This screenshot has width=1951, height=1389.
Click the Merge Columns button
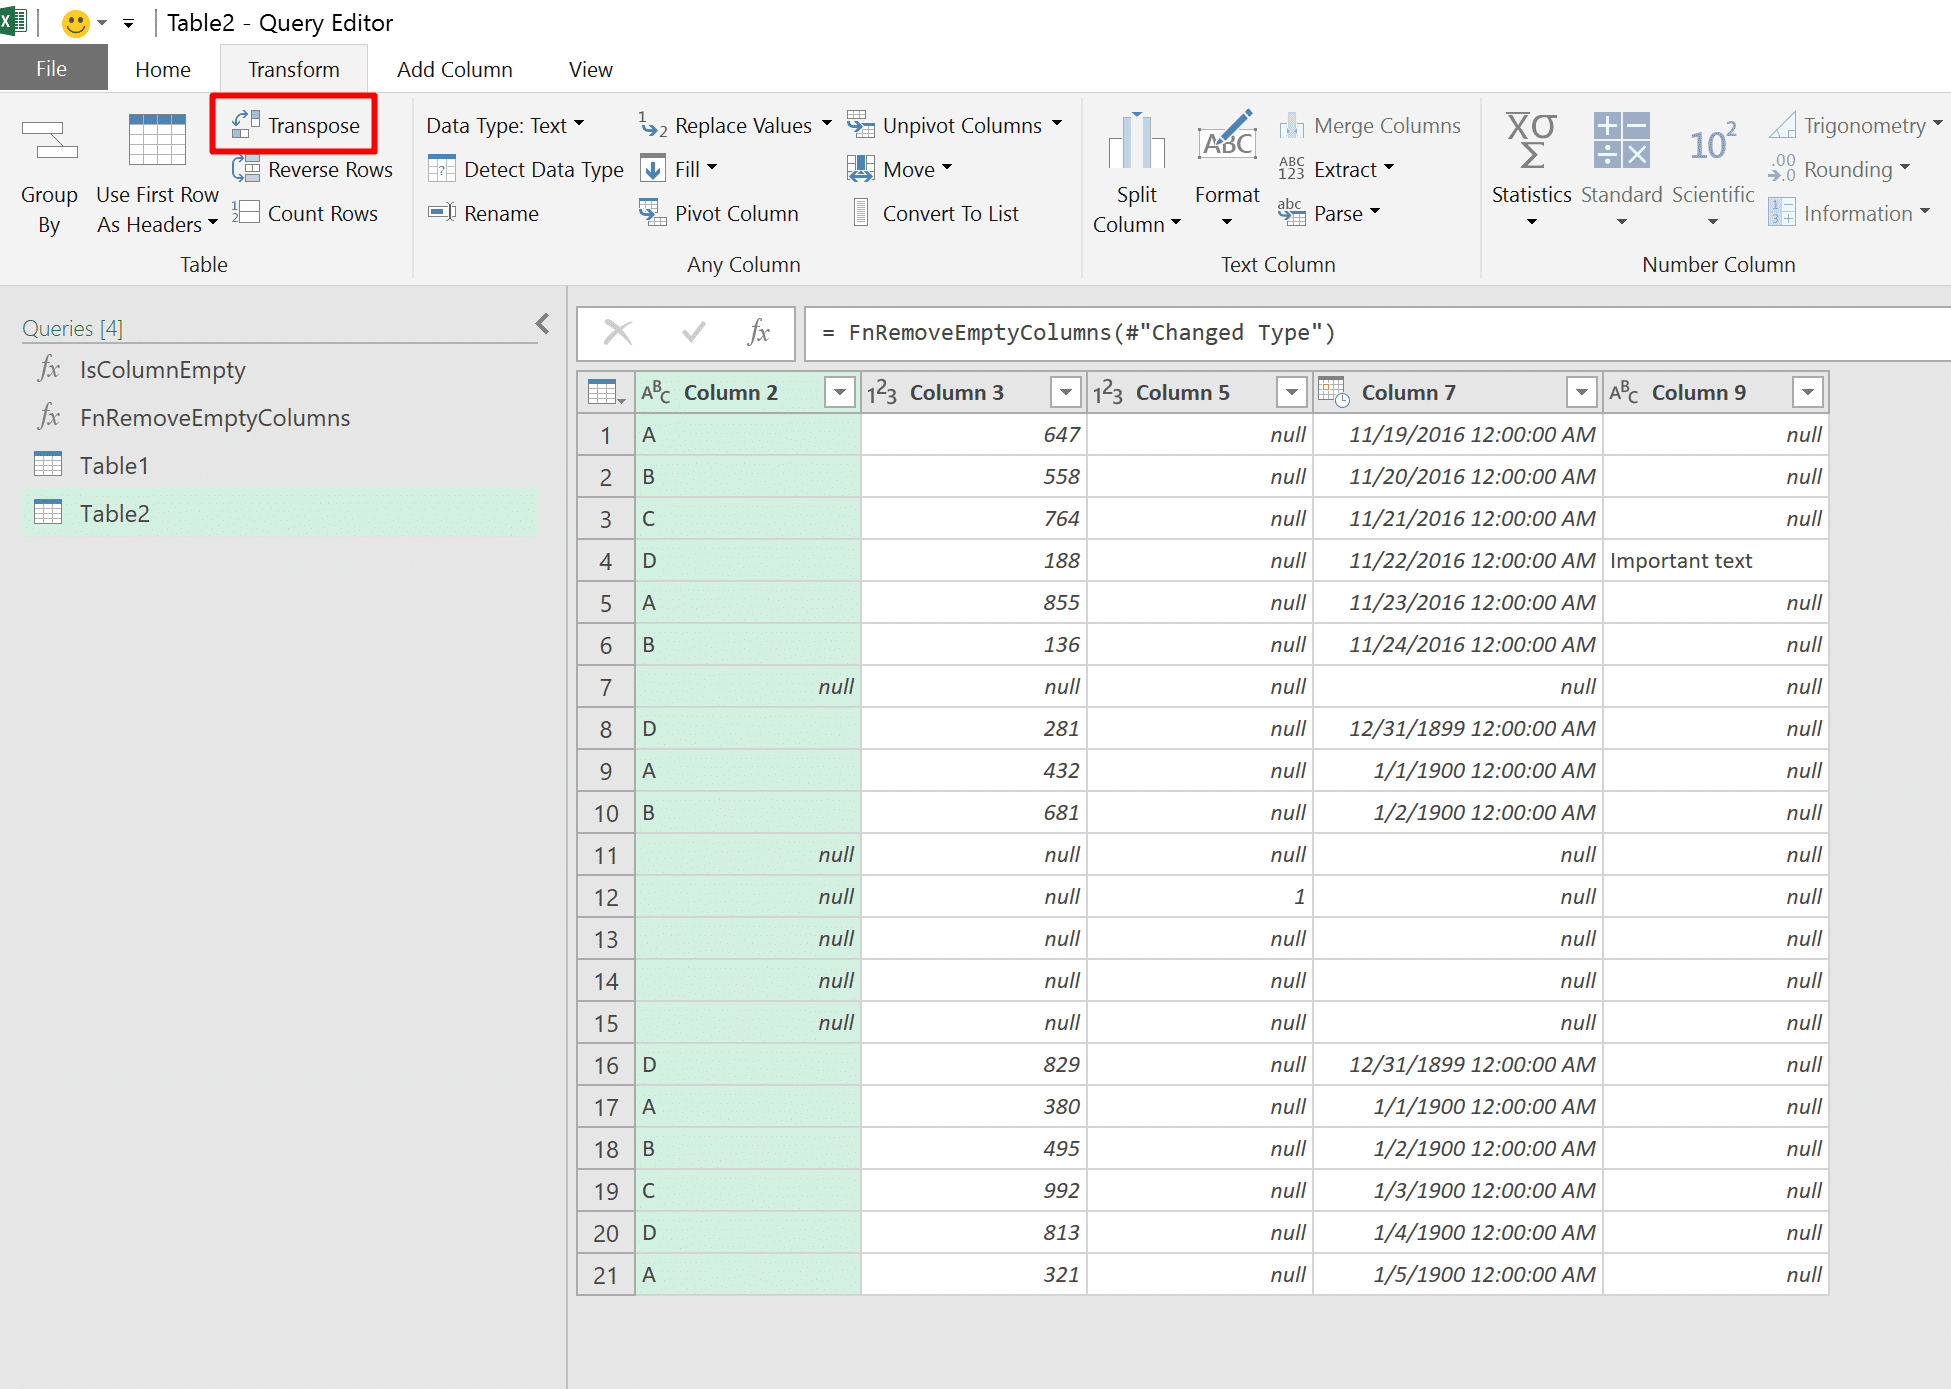click(1369, 125)
